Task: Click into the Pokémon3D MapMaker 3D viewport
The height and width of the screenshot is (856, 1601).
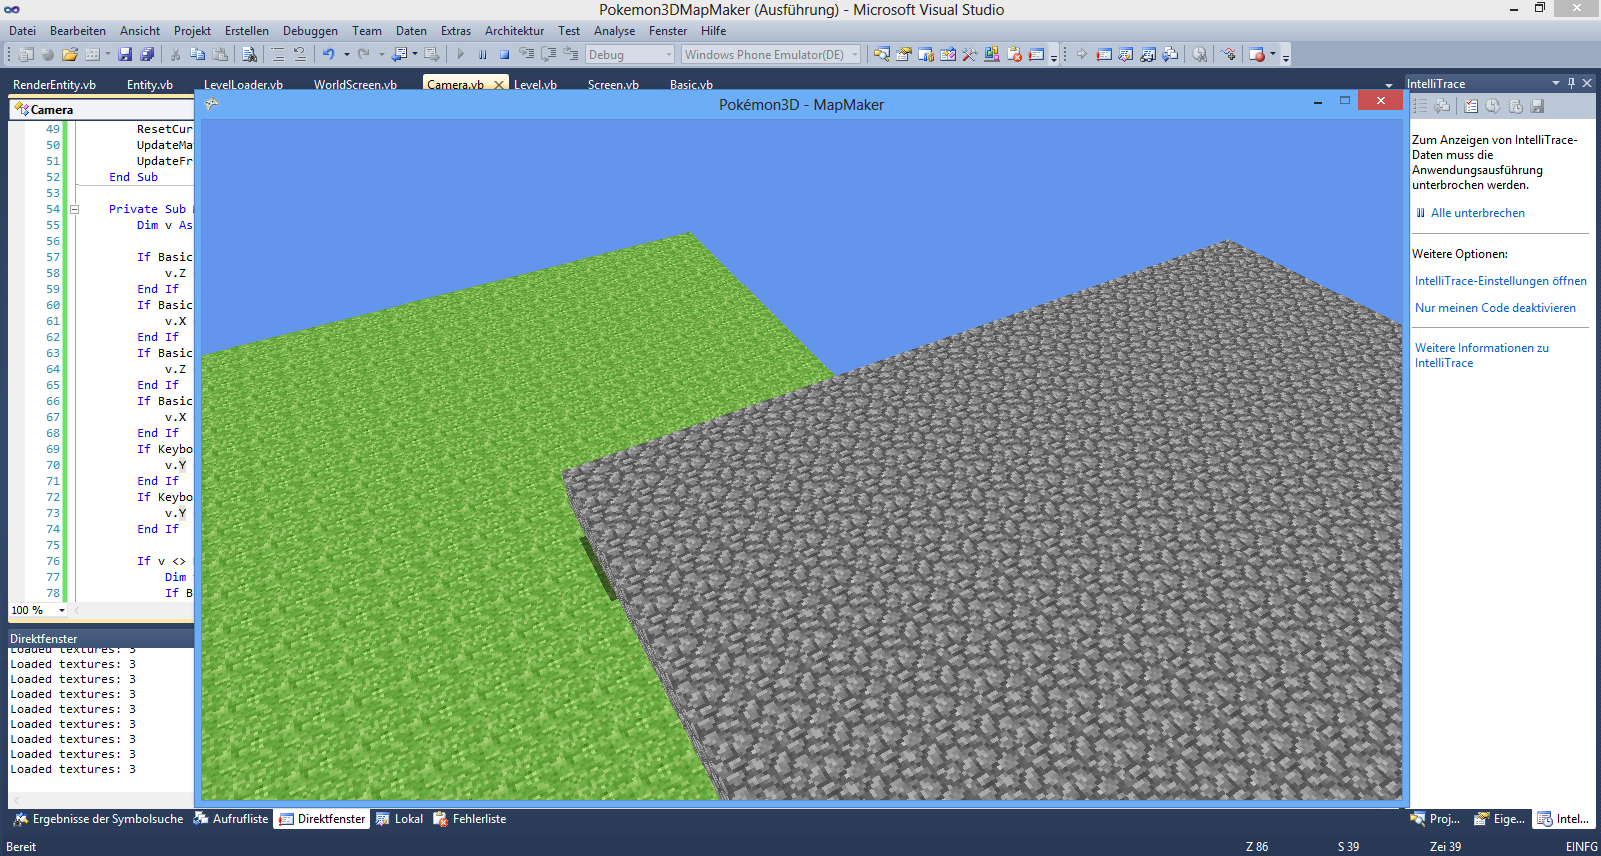Action: click(x=801, y=460)
